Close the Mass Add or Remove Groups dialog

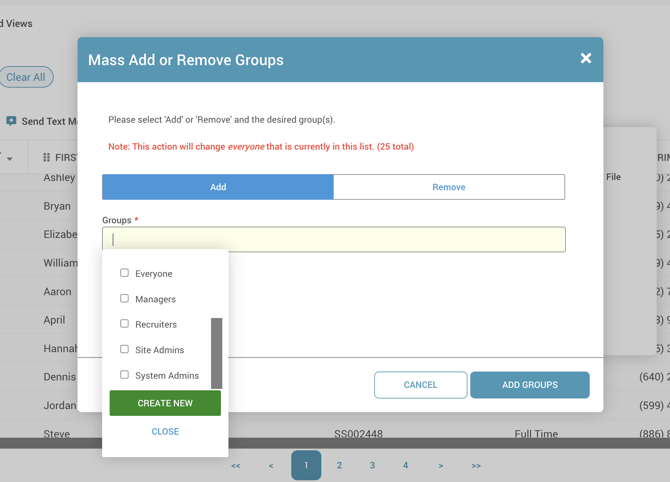(x=586, y=59)
